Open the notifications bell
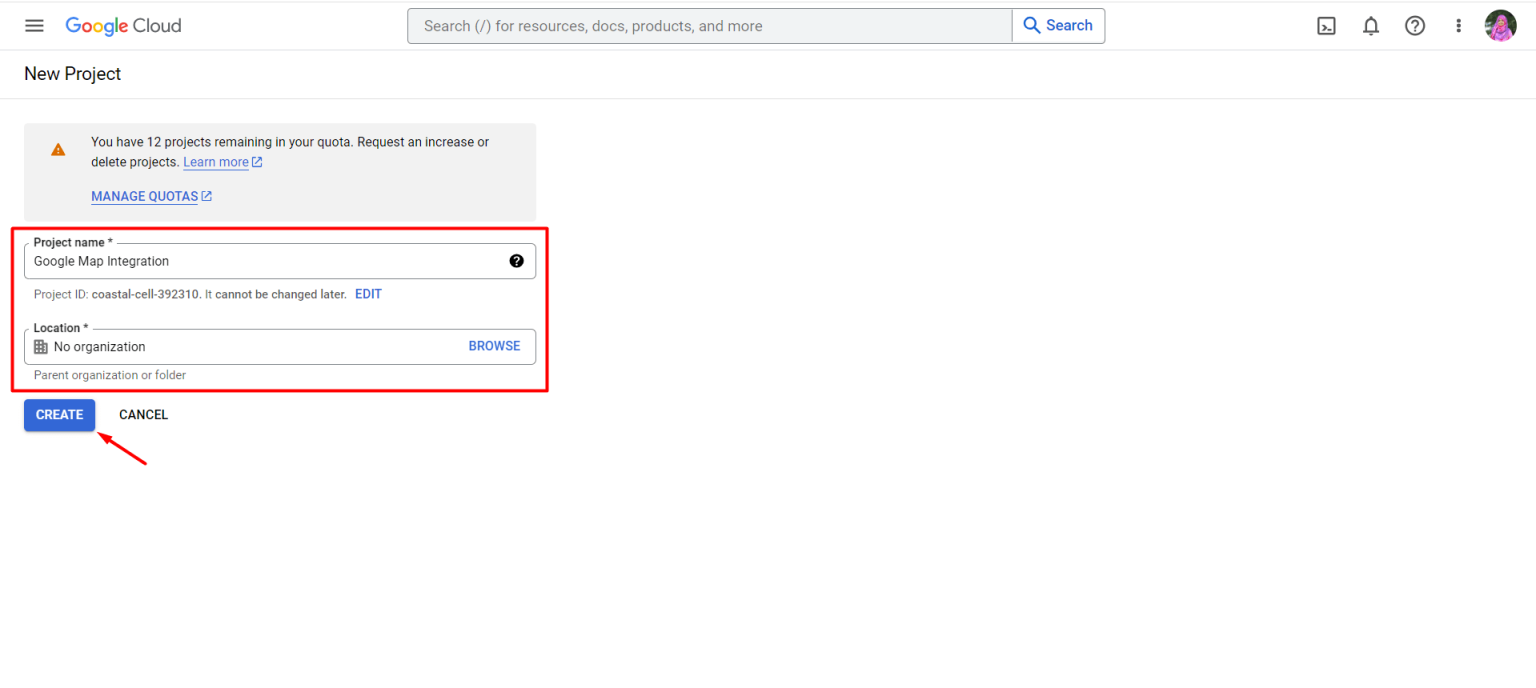Screen dimensions: 1536x688 [x=1370, y=26]
